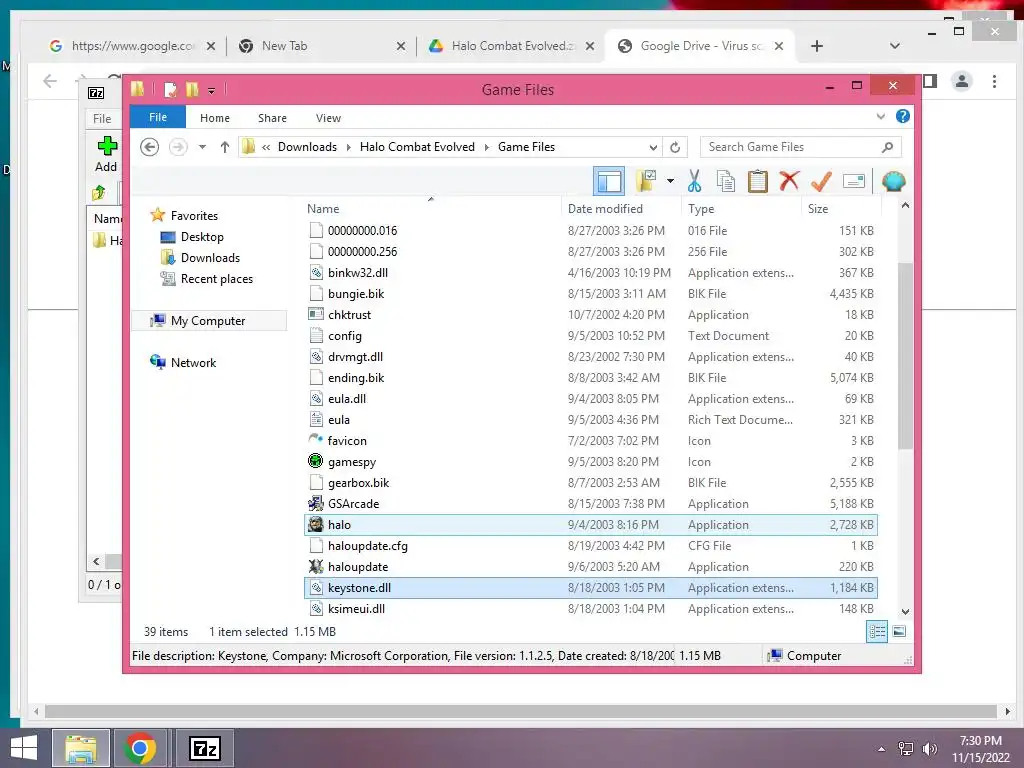This screenshot has height=768, width=1024.
Task: Click Chrome's horizontal scrollbar
Action: point(521,711)
